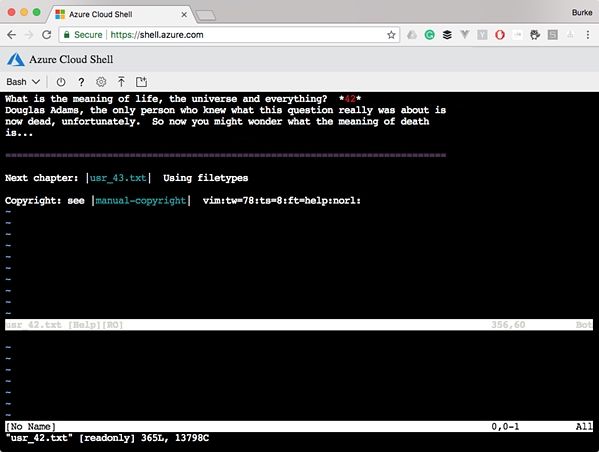Close the Azure Cloud Shell tab

coord(184,15)
